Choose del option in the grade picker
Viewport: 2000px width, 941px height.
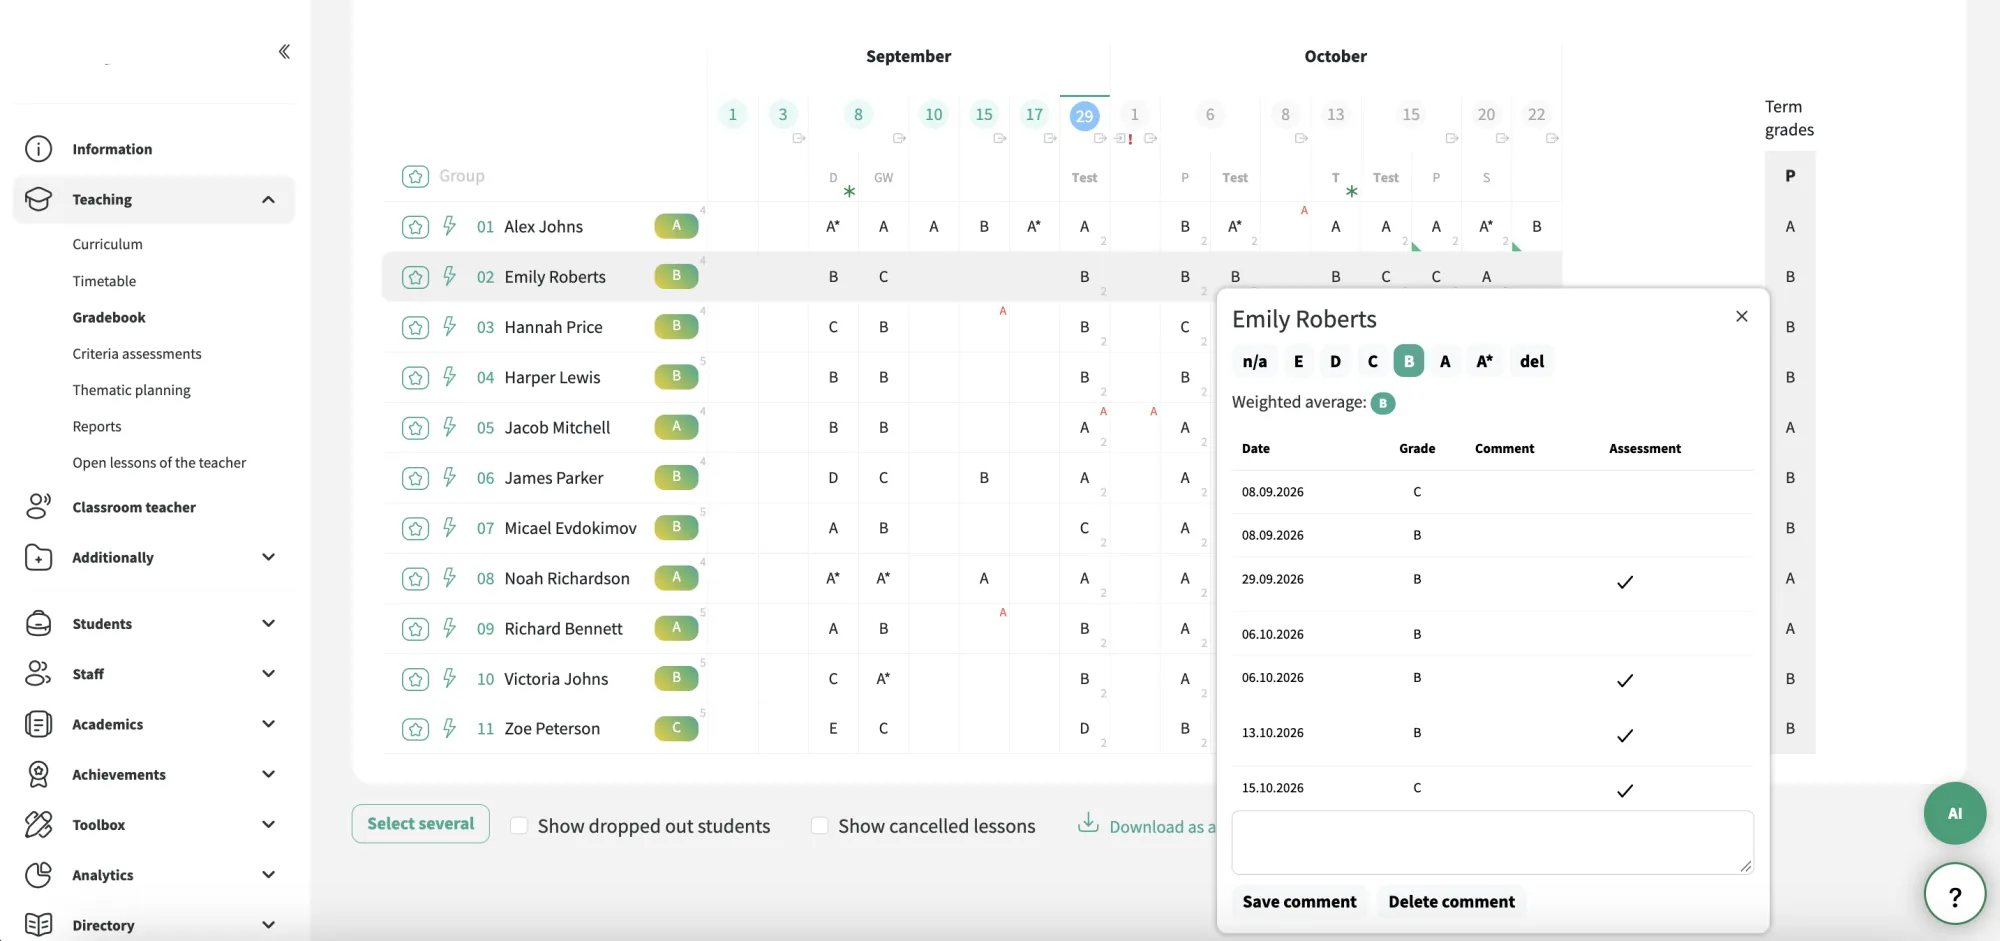(1532, 361)
